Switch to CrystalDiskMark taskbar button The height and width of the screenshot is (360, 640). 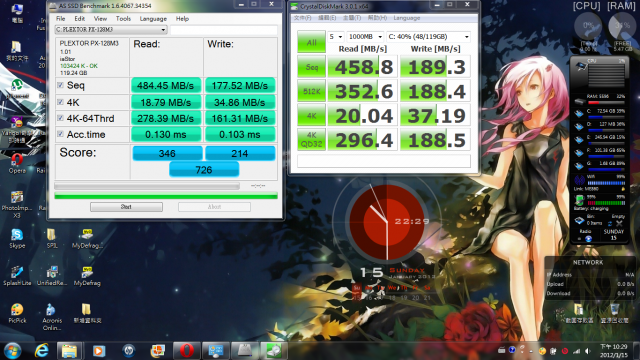274,351
